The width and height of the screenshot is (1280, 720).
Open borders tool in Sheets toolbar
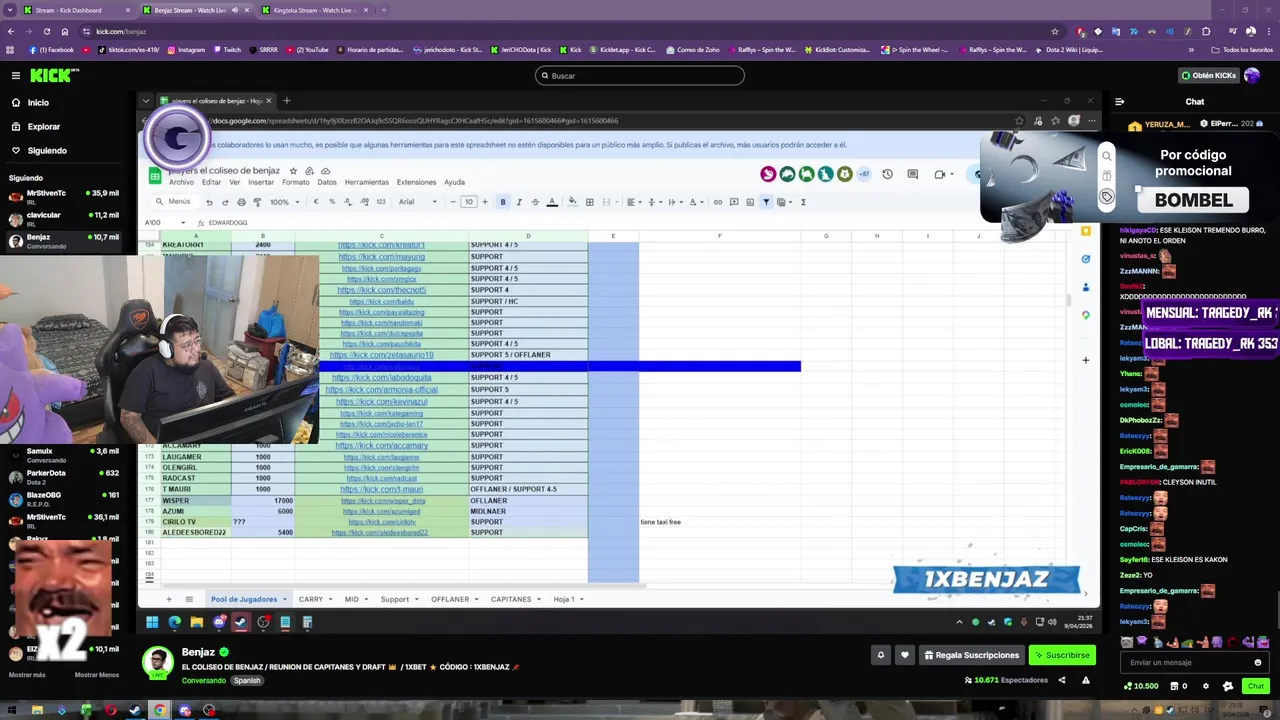[x=589, y=202]
